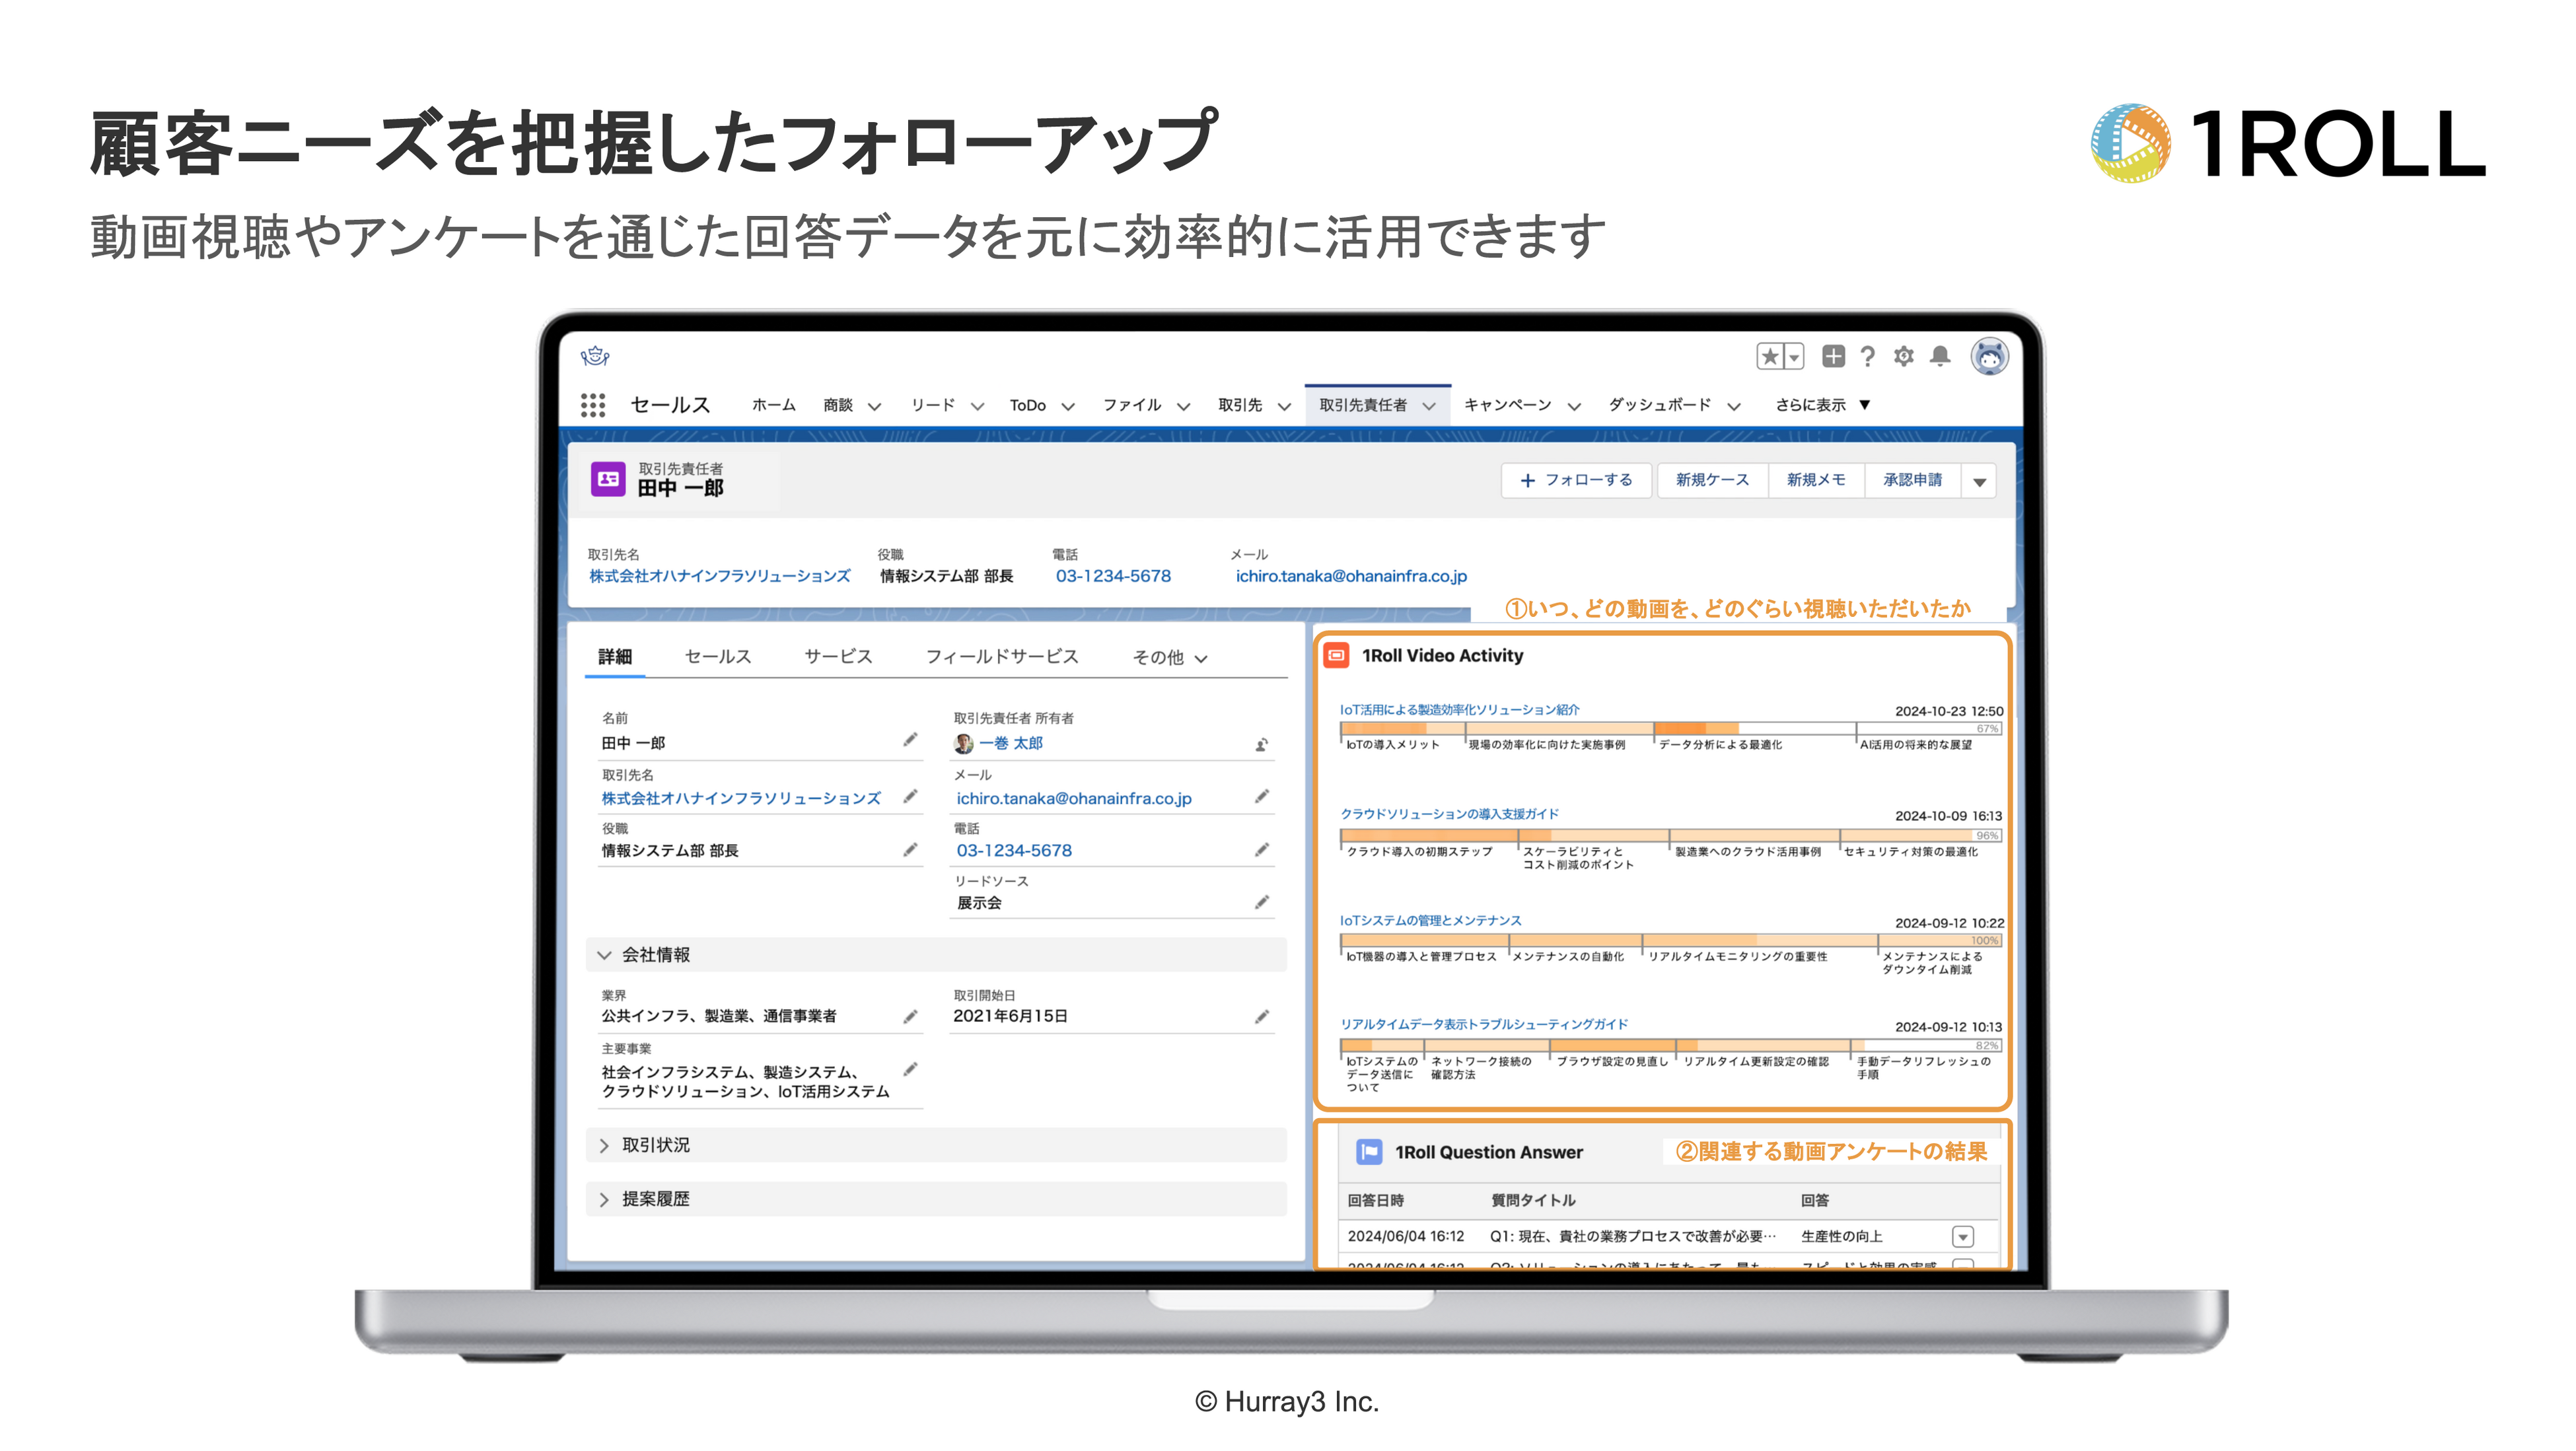Image resolution: width=2576 pixels, height=1451 pixels.
Task: Open the App Launcher grid icon
Action: pyautogui.click(x=593, y=405)
